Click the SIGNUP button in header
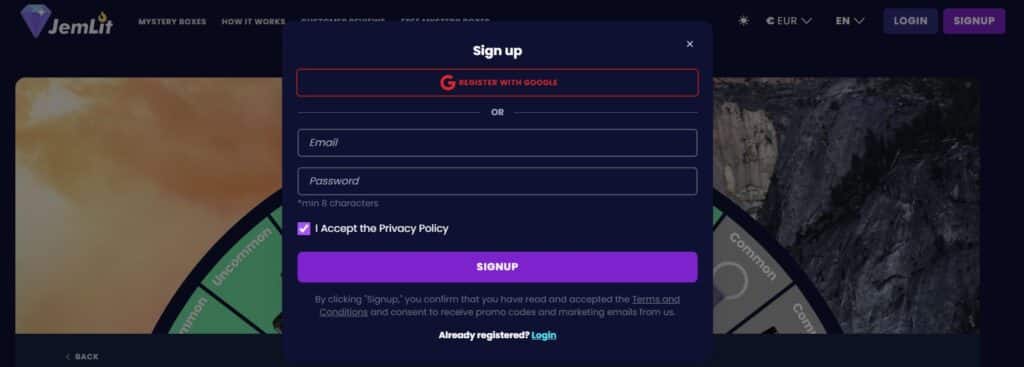Screen dimensions: 1024x367 [x=974, y=21]
